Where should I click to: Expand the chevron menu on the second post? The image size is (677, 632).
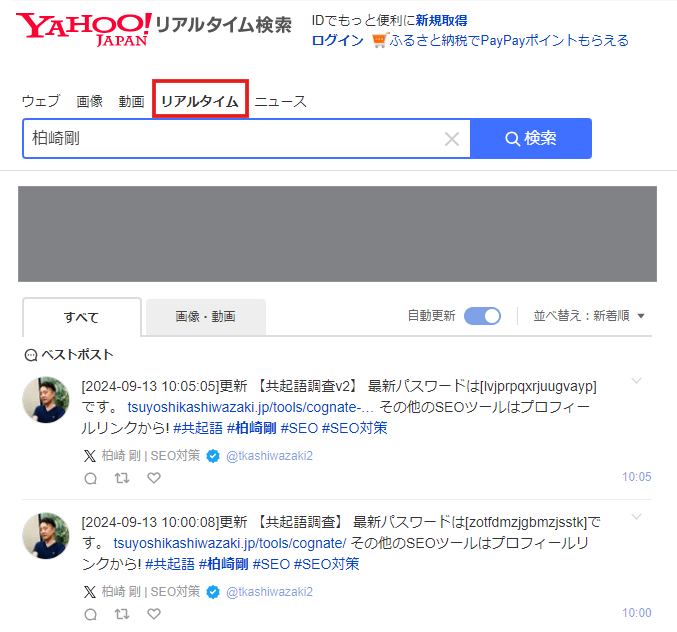pyautogui.click(x=637, y=517)
